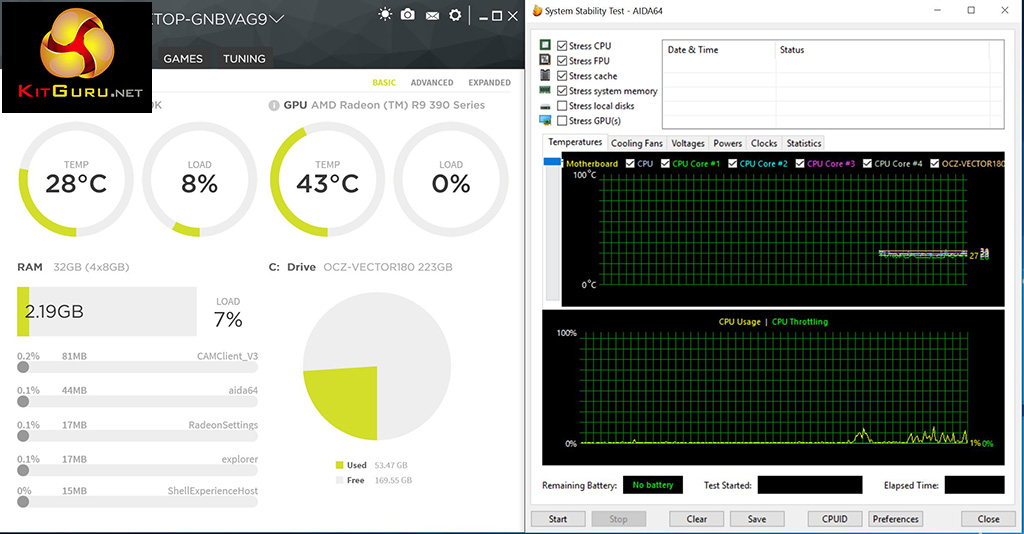Click the Save button
This screenshot has height=534, width=1024.
click(x=757, y=519)
